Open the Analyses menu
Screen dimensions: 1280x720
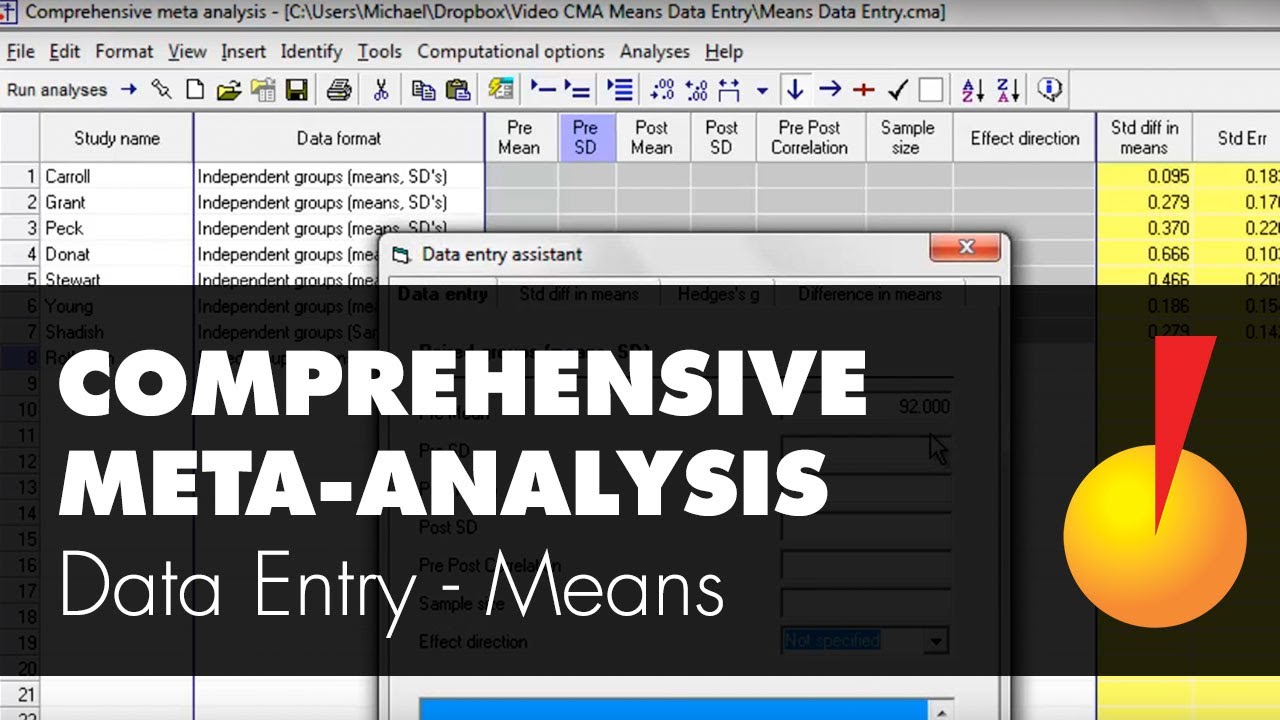(x=655, y=52)
